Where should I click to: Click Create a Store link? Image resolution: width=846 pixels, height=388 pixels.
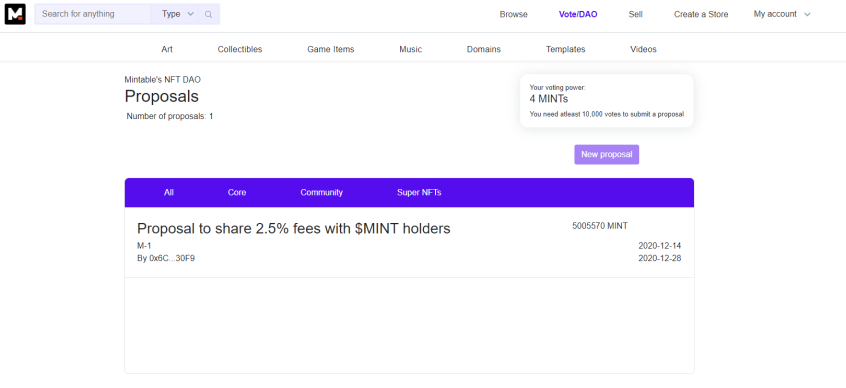click(x=701, y=15)
